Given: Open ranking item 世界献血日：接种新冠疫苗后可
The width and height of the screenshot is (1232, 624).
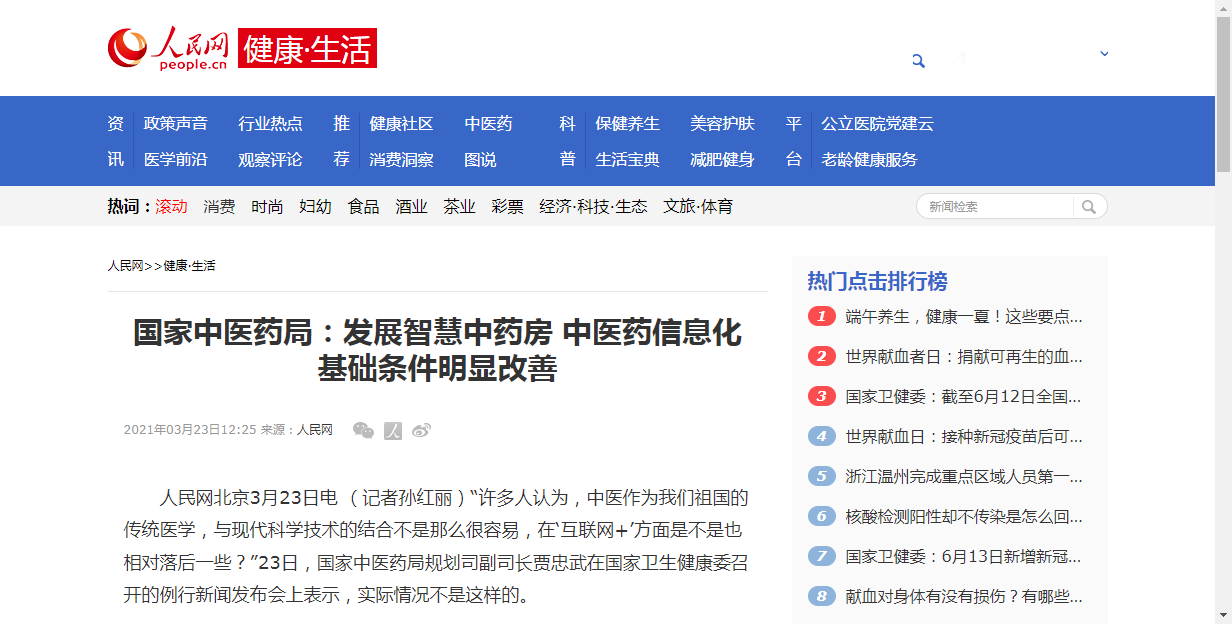Looking at the screenshot, I should pos(964,437).
